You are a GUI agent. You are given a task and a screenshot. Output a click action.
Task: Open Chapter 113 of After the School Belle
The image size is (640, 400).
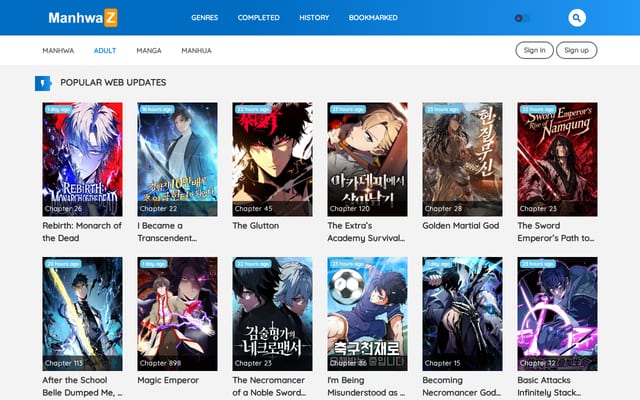[64, 363]
